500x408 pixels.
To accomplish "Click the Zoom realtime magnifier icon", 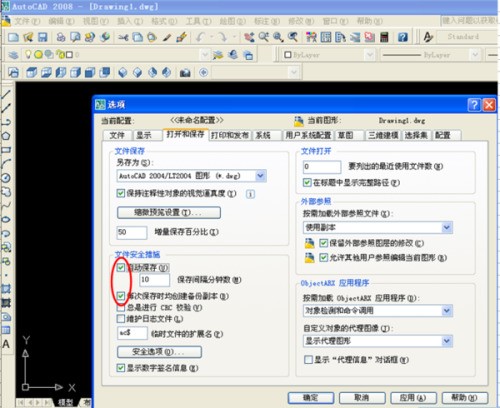I will 264,37.
